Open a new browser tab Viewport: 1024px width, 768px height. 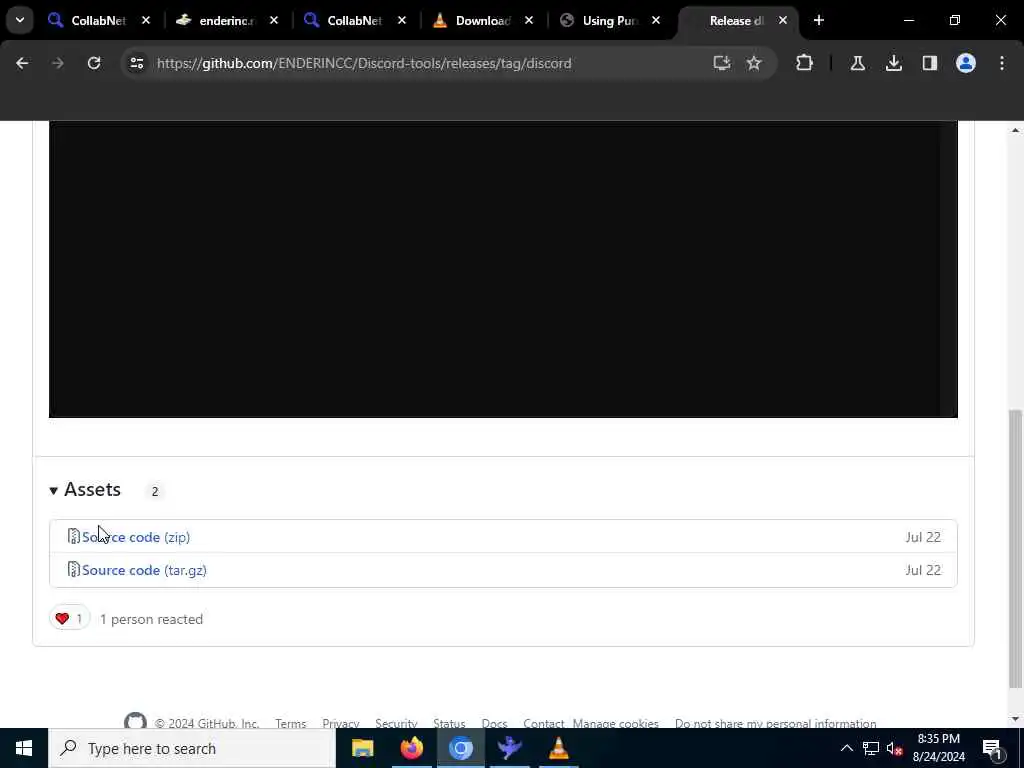(818, 20)
